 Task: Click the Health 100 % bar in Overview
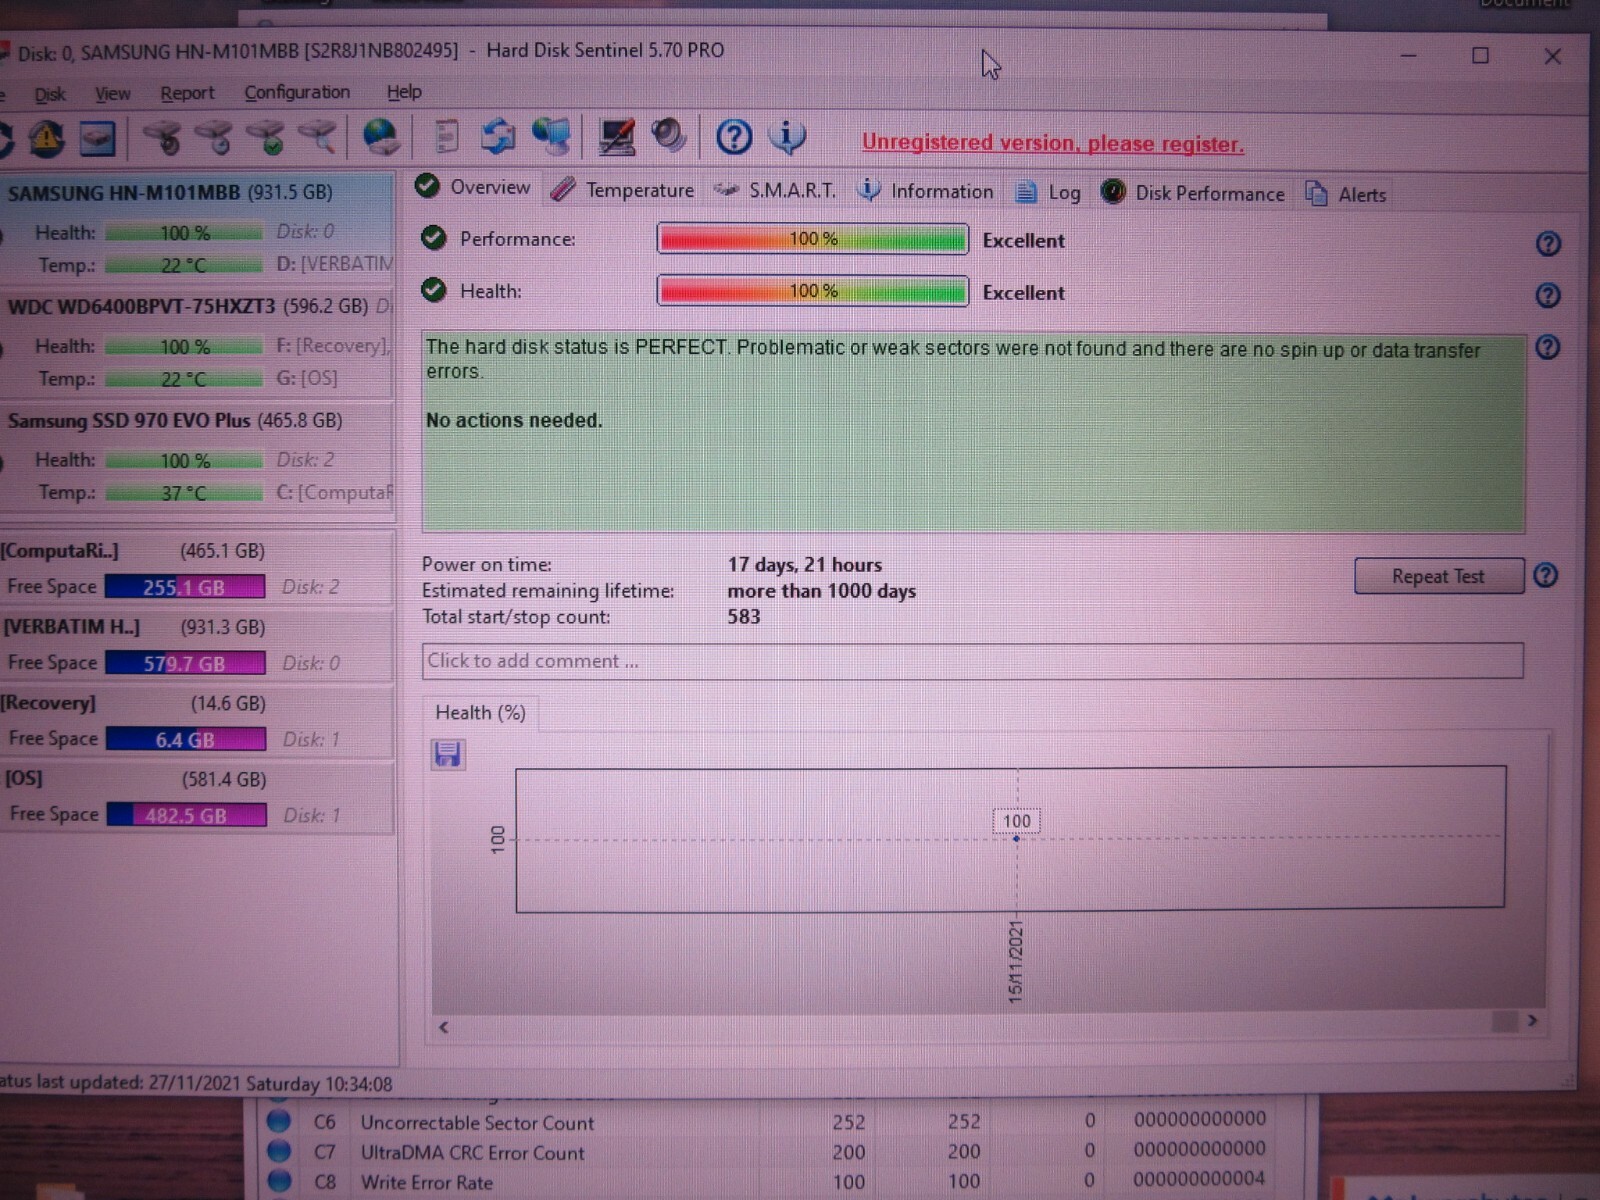[812, 291]
